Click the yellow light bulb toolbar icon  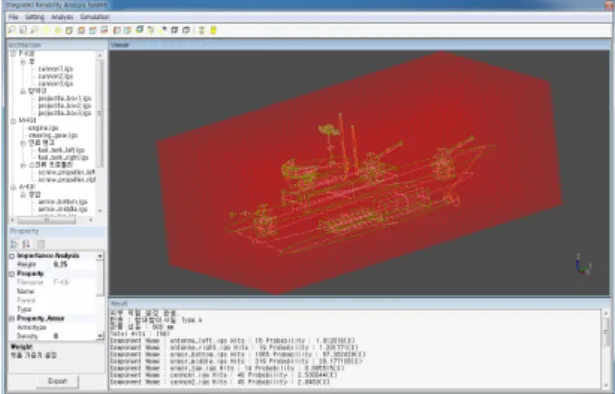click(46, 30)
